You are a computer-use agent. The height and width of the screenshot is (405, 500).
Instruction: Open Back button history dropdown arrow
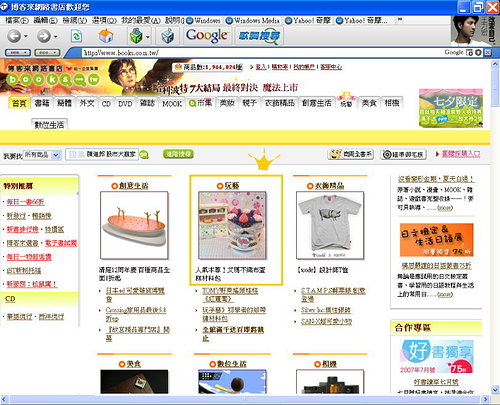pos(26,36)
